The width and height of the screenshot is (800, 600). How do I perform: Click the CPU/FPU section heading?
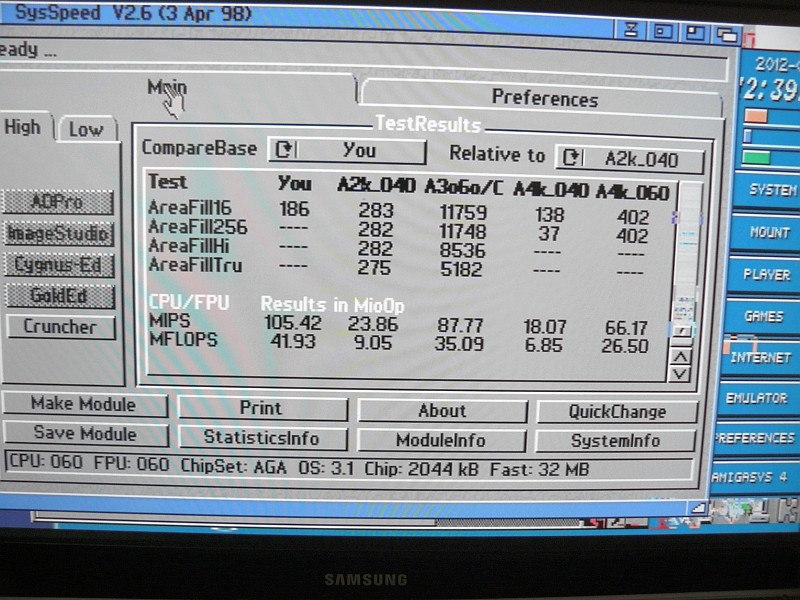click(189, 303)
